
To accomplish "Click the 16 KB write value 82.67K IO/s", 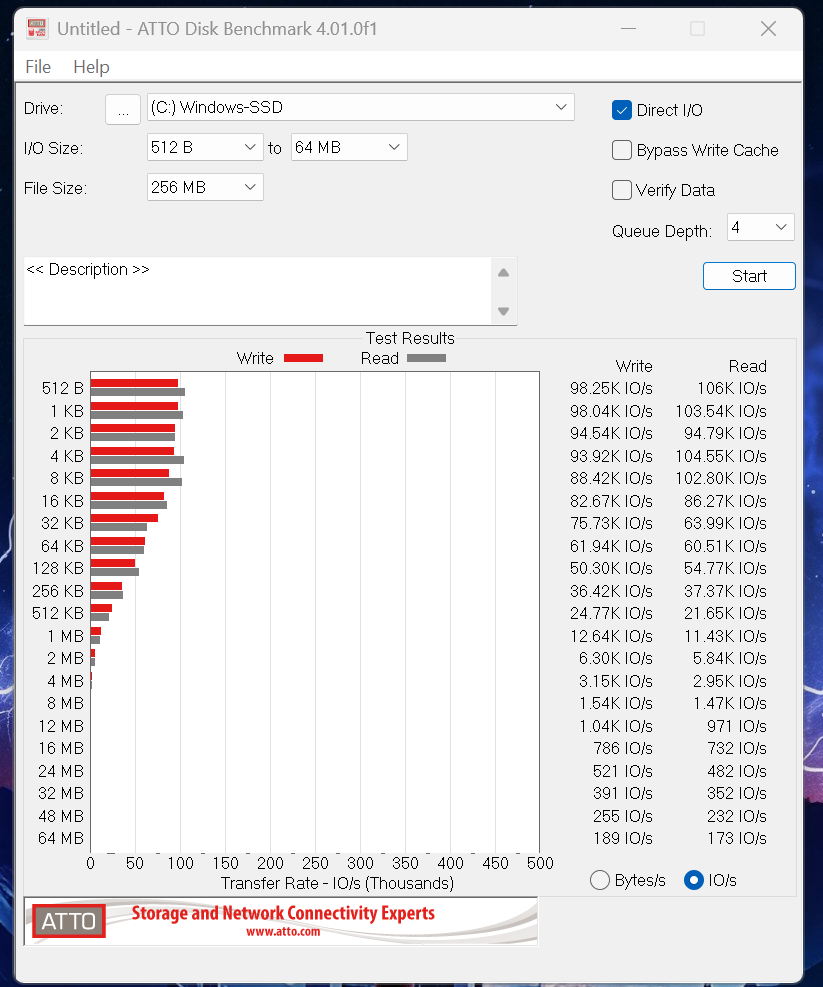I will [x=611, y=501].
